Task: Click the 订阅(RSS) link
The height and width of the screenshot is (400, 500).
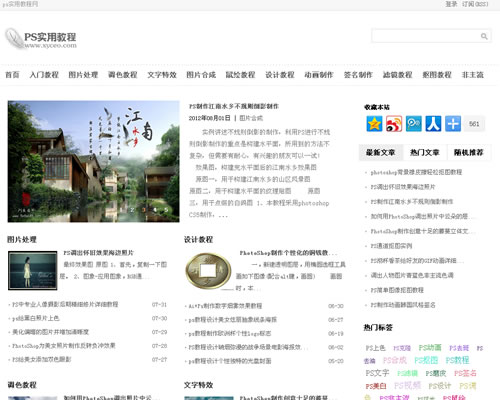Action: point(475,4)
